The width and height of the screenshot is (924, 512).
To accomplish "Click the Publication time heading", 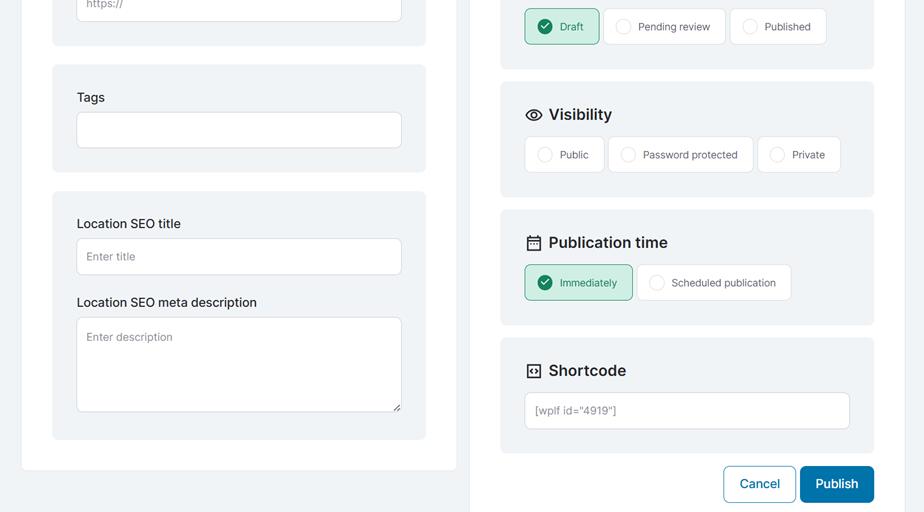I will coord(608,243).
